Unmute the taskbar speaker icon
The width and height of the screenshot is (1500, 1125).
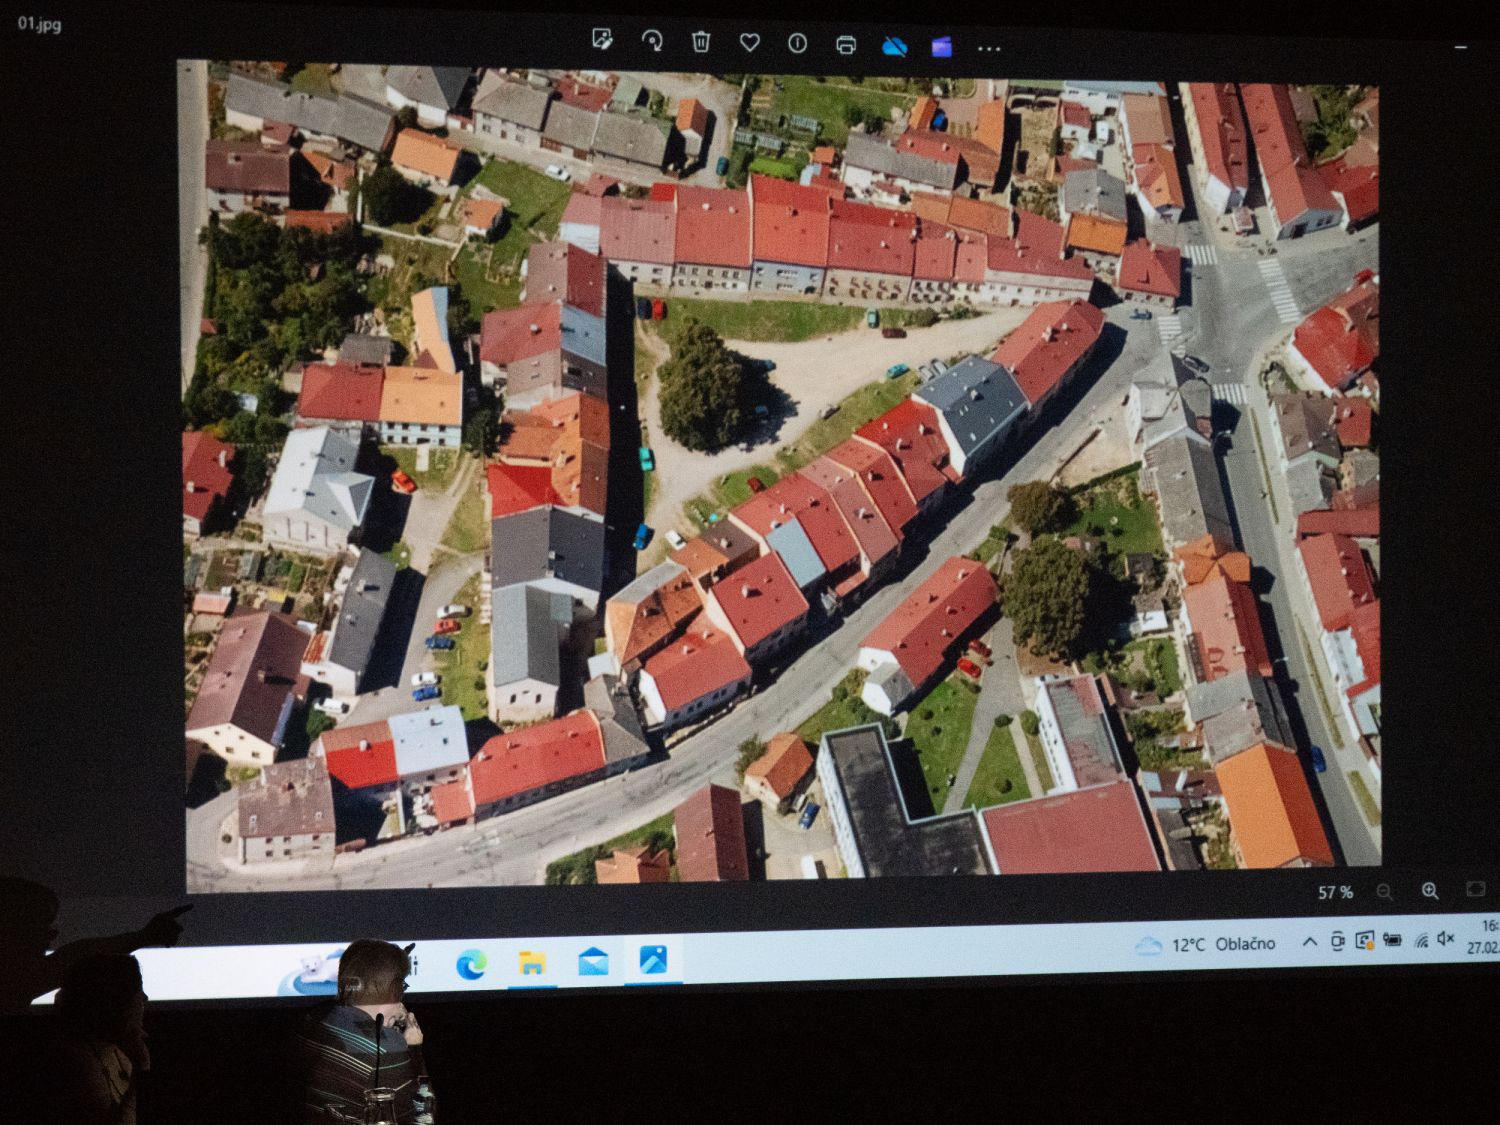(x=1445, y=938)
